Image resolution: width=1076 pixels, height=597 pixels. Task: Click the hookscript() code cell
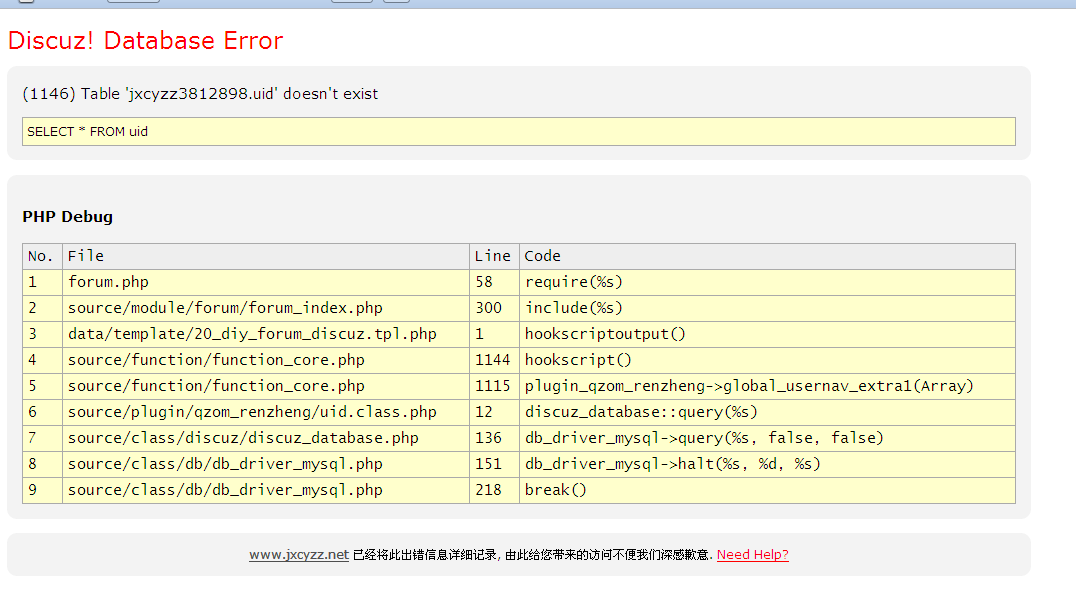coord(767,360)
